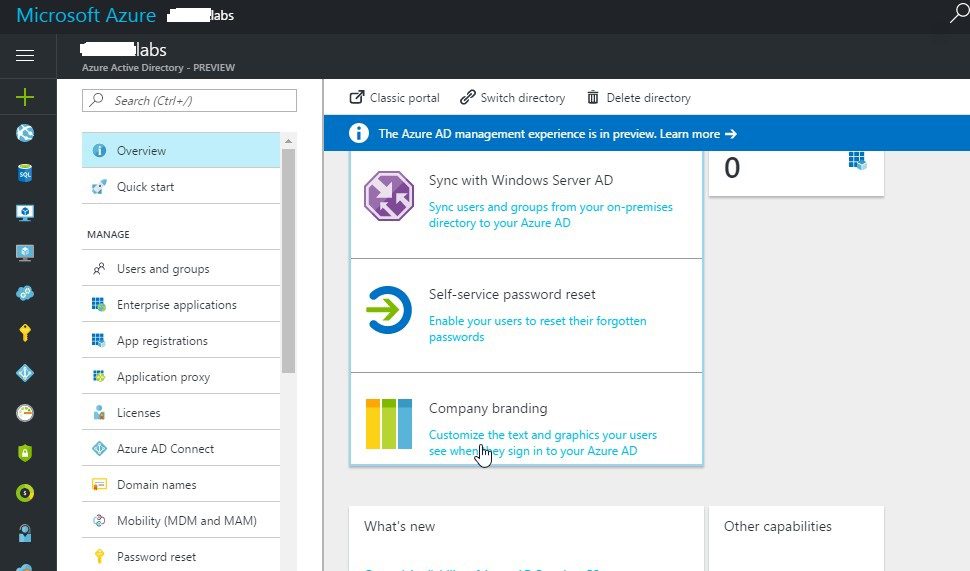Image resolution: width=970 pixels, height=571 pixels.
Task: Click the Company branding colored bars icon
Action: point(388,423)
